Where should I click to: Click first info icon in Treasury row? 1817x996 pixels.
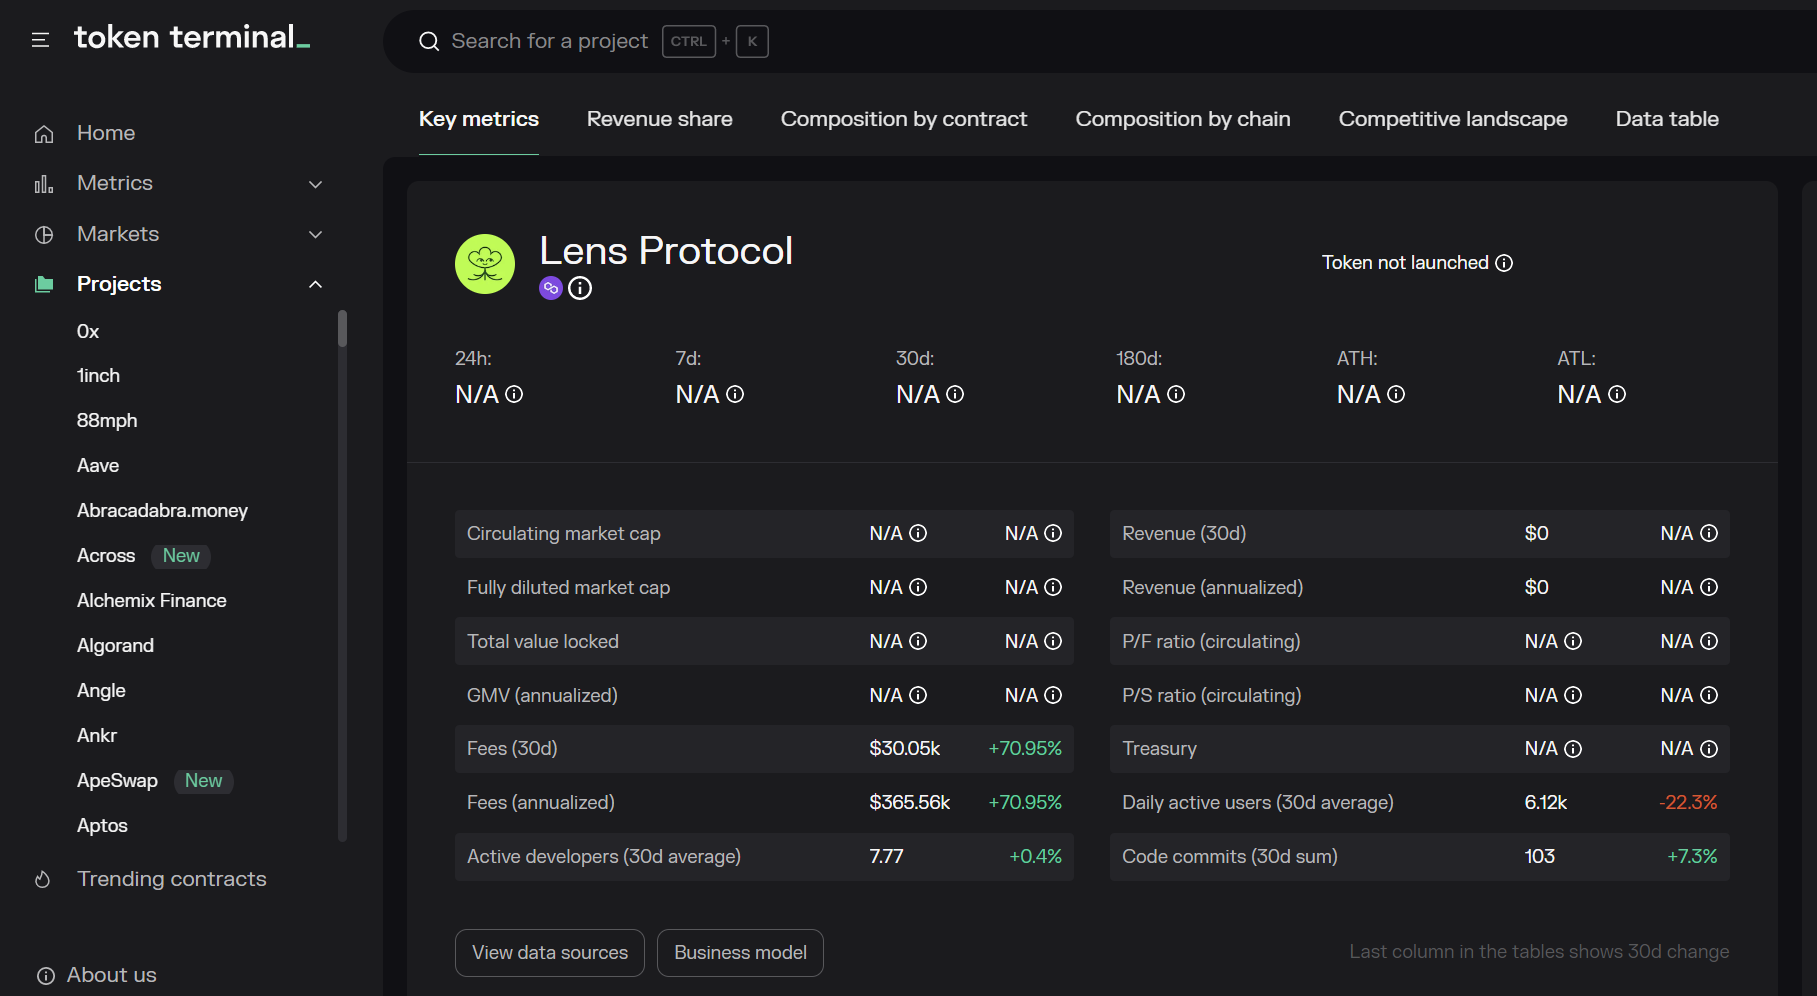(x=1573, y=749)
